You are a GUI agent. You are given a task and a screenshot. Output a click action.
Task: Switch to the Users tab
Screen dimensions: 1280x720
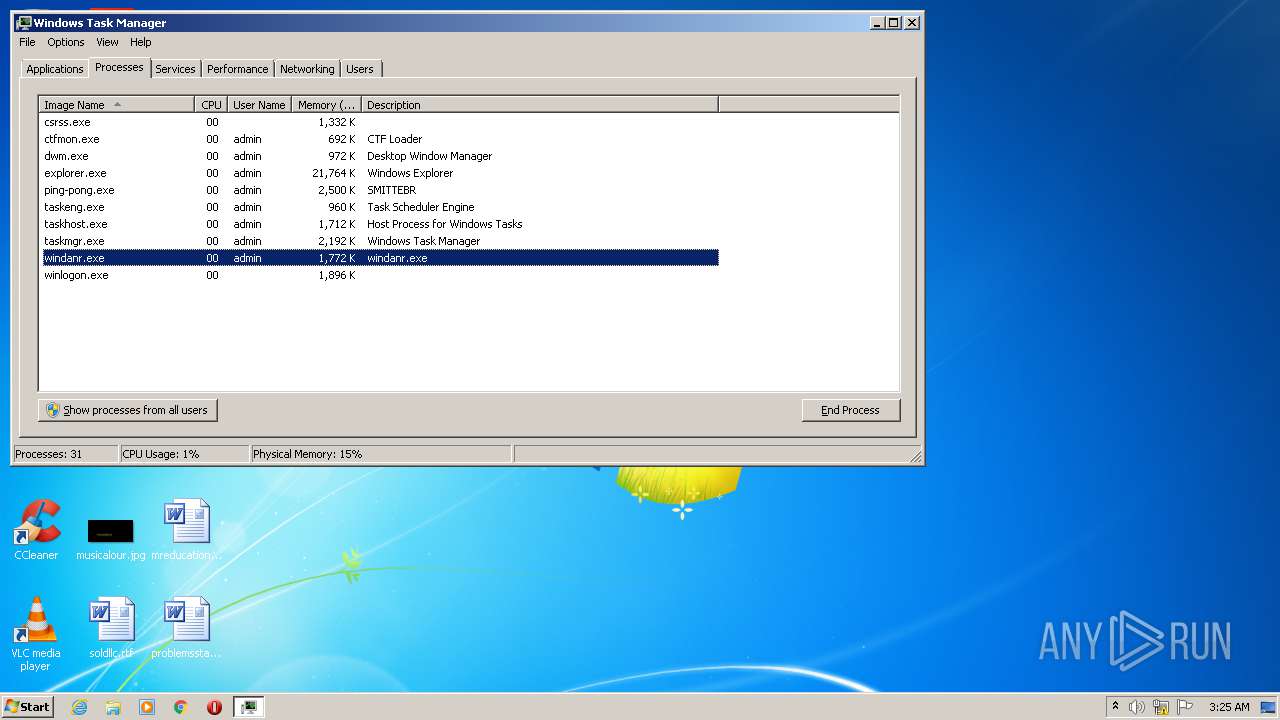point(360,69)
